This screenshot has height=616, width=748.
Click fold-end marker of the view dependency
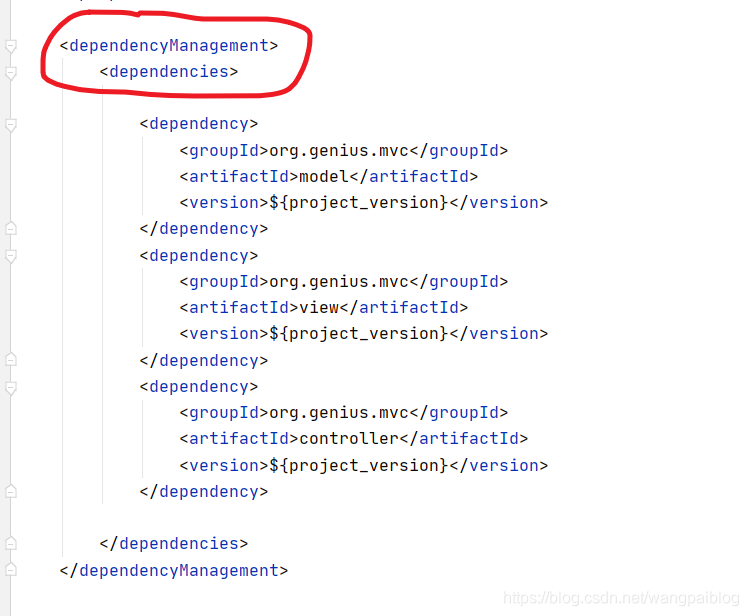tap(10, 360)
